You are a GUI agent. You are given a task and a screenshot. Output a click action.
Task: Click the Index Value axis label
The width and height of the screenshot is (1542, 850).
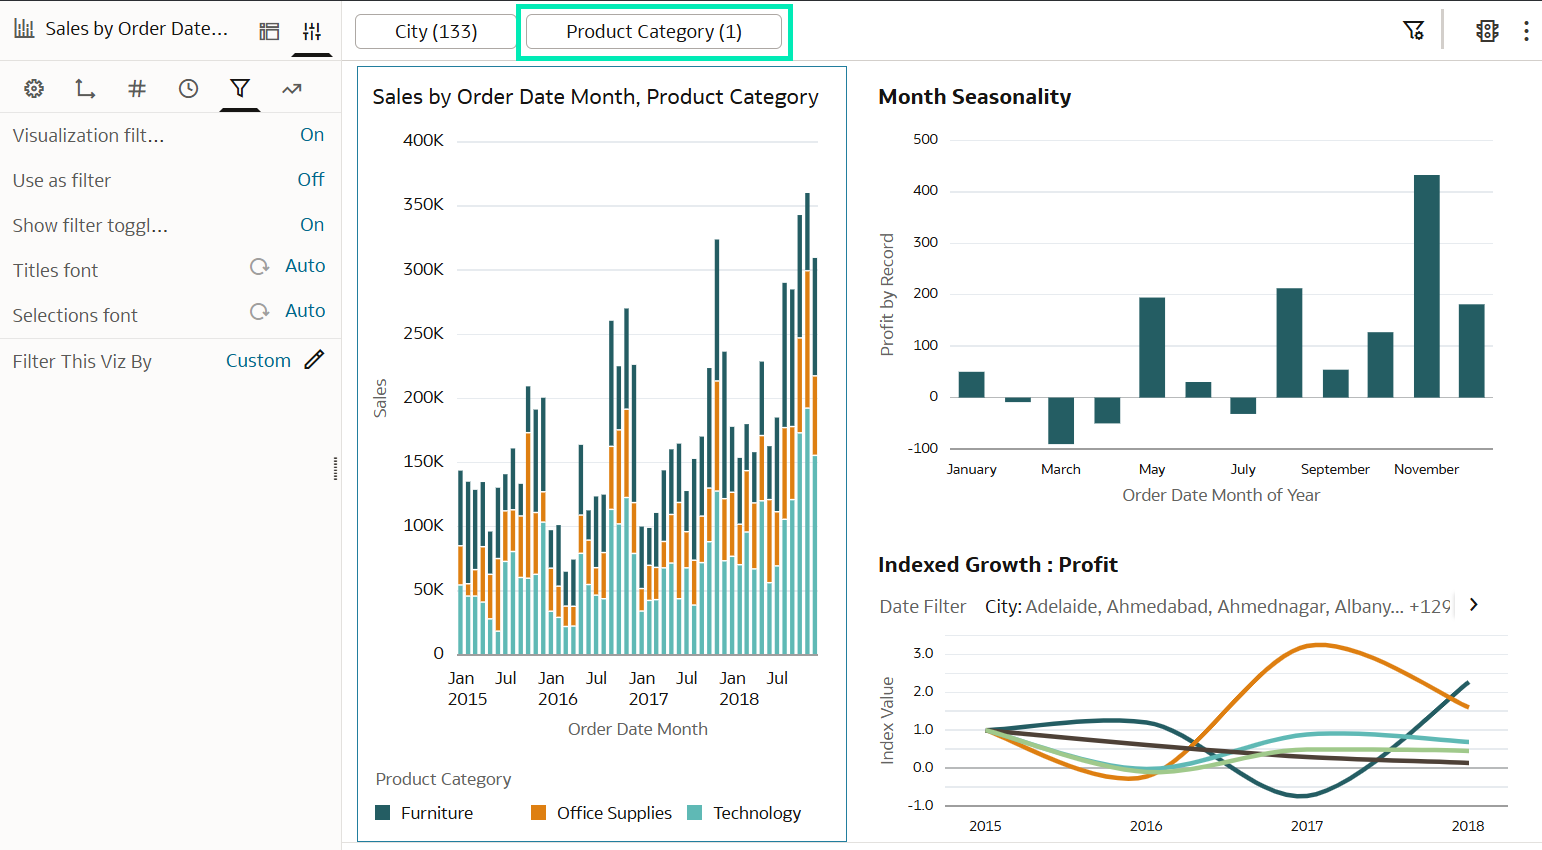click(887, 721)
